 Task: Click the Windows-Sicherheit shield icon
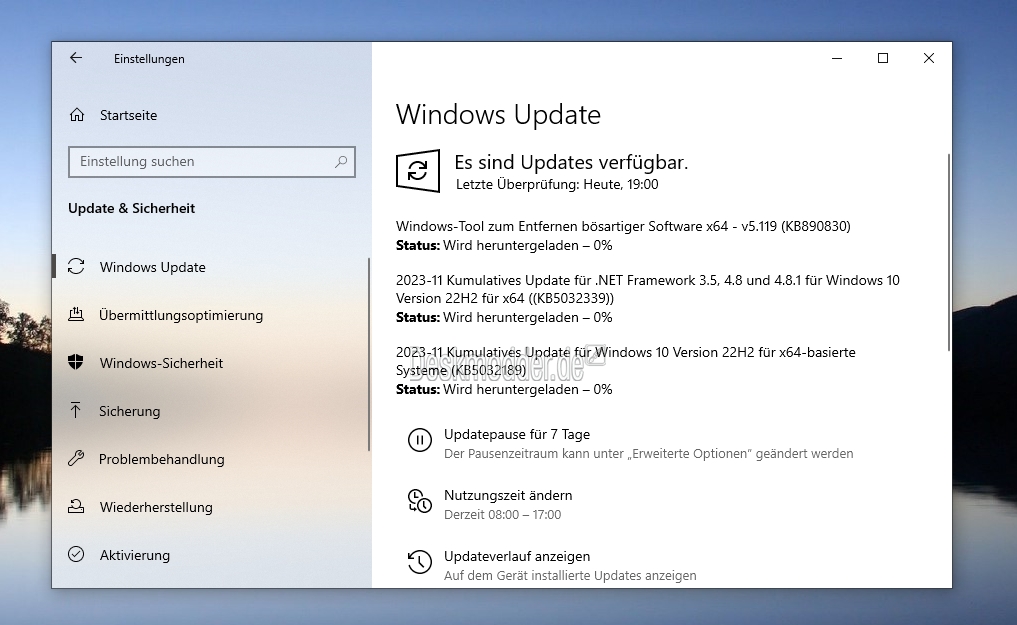click(x=76, y=362)
